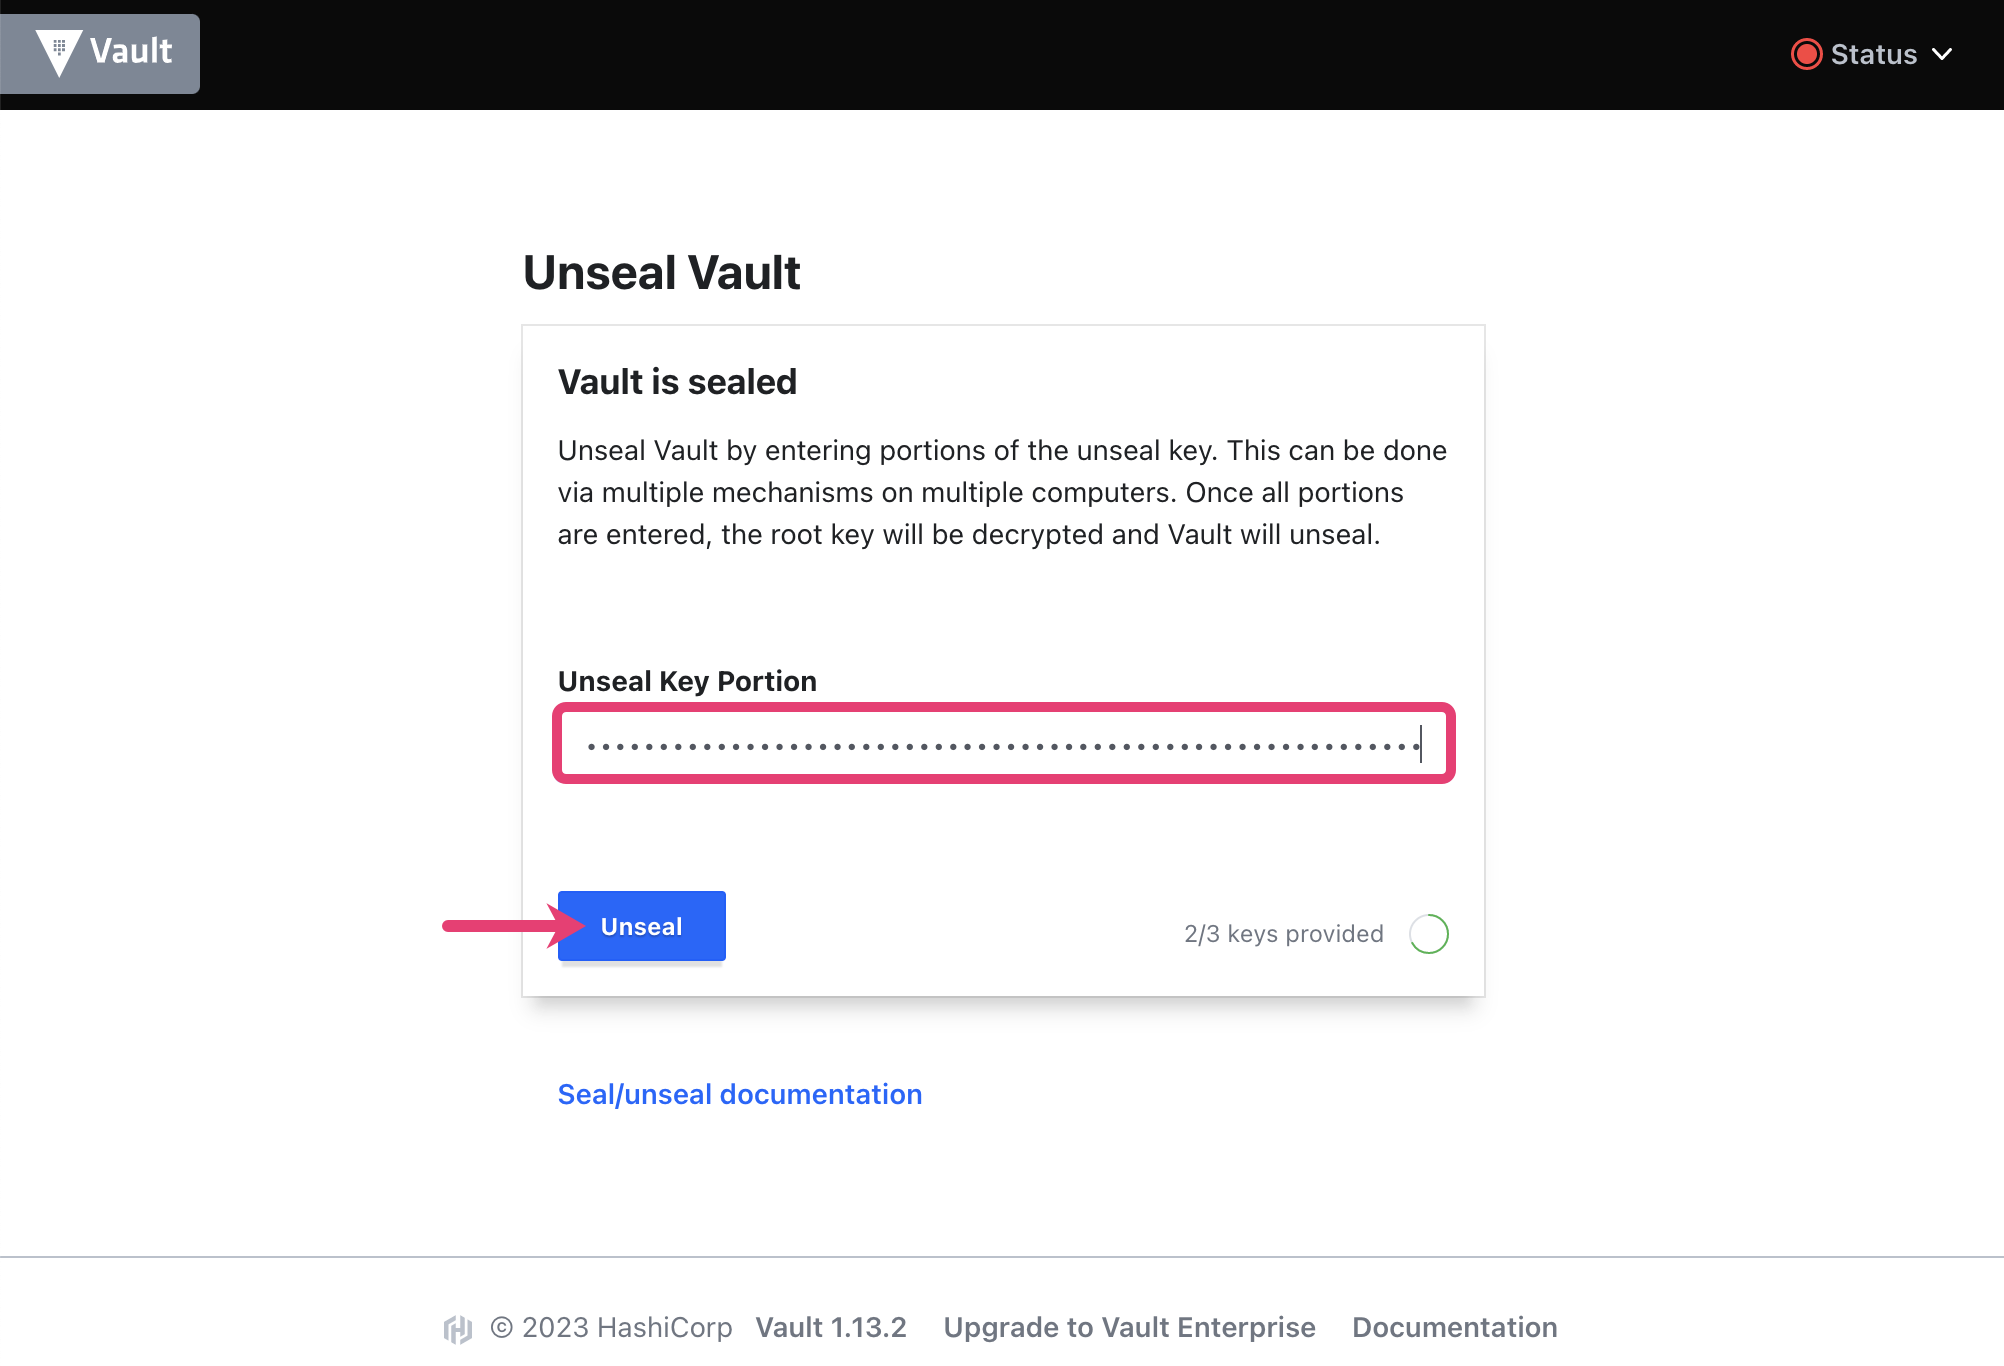Click the Status item in the navbar
Viewport: 2004px width, 1366px height.
tap(1873, 54)
